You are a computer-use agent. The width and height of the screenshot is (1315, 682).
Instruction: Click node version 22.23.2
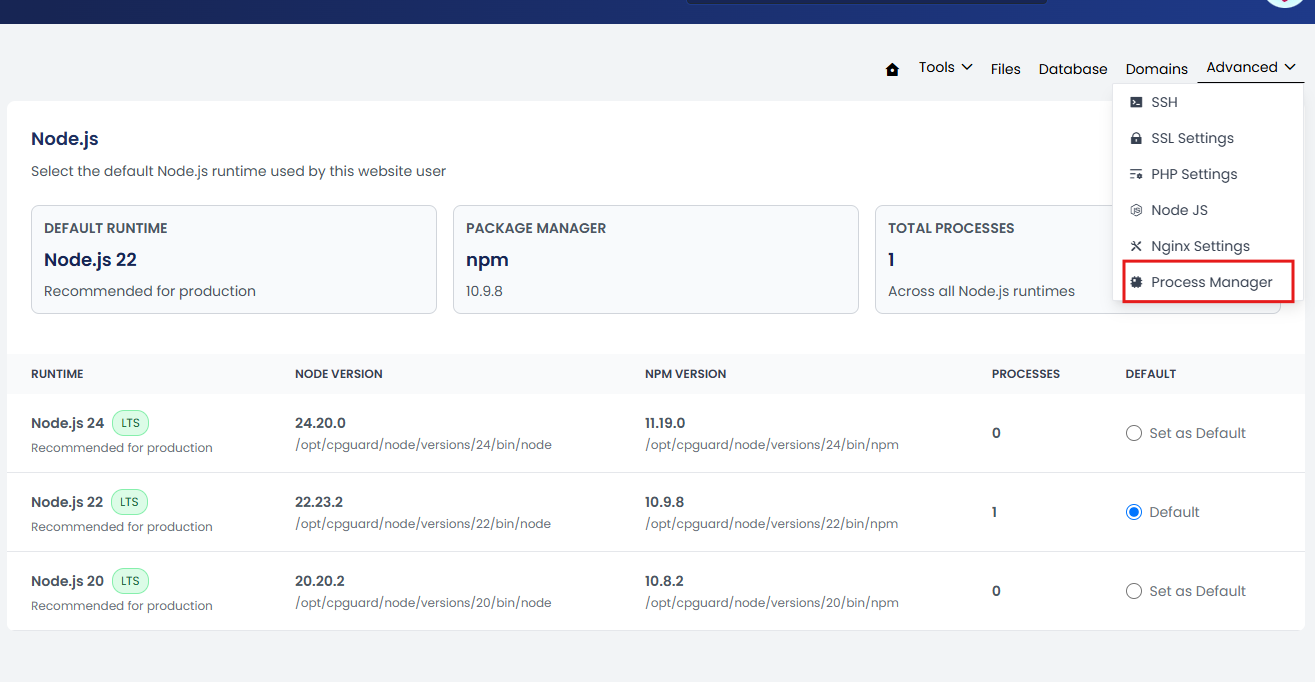pyautogui.click(x=319, y=502)
